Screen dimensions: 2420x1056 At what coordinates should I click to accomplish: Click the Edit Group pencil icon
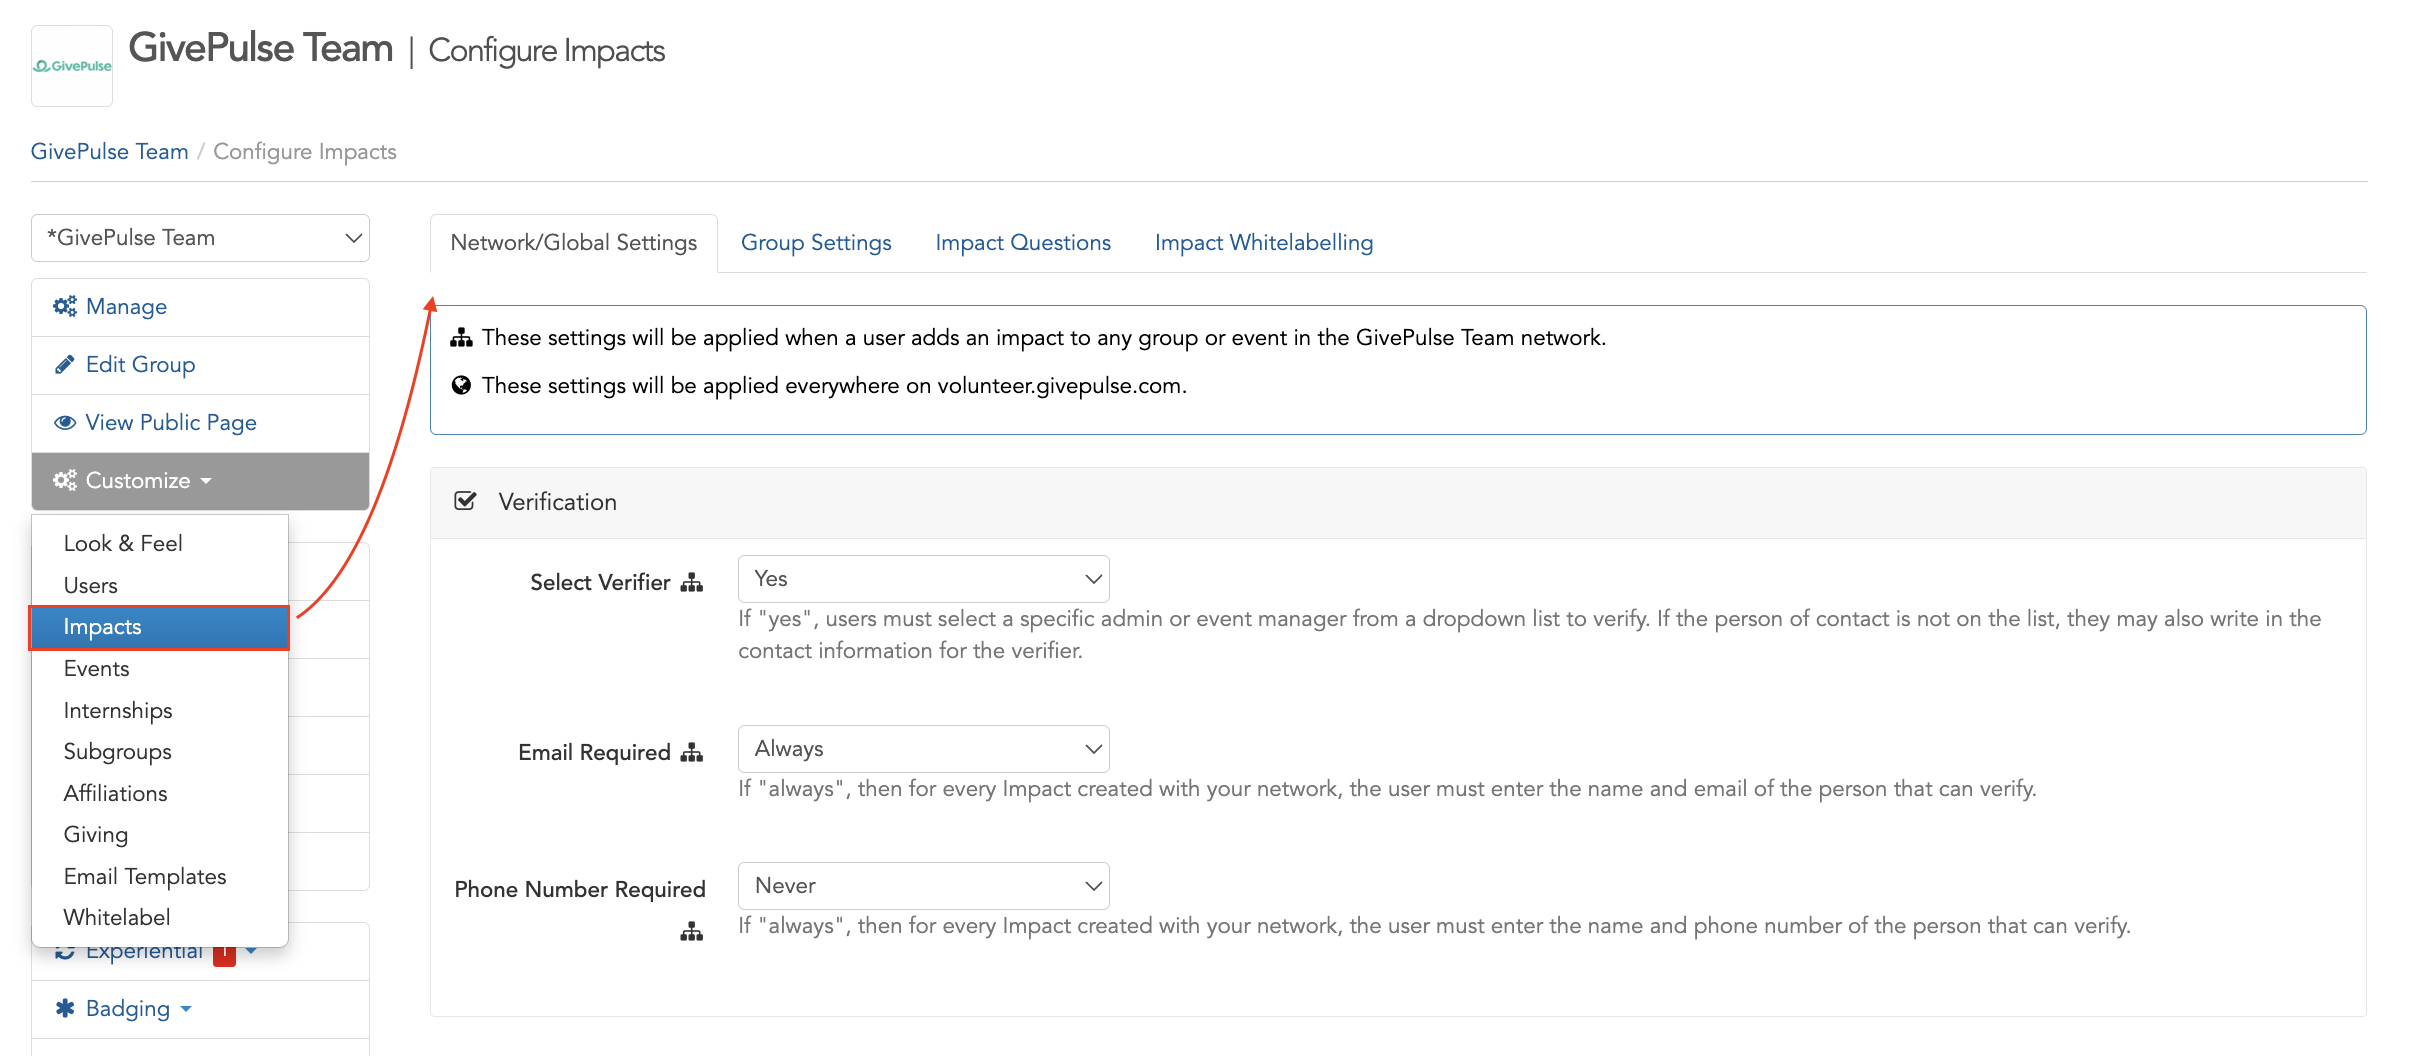[x=65, y=364]
